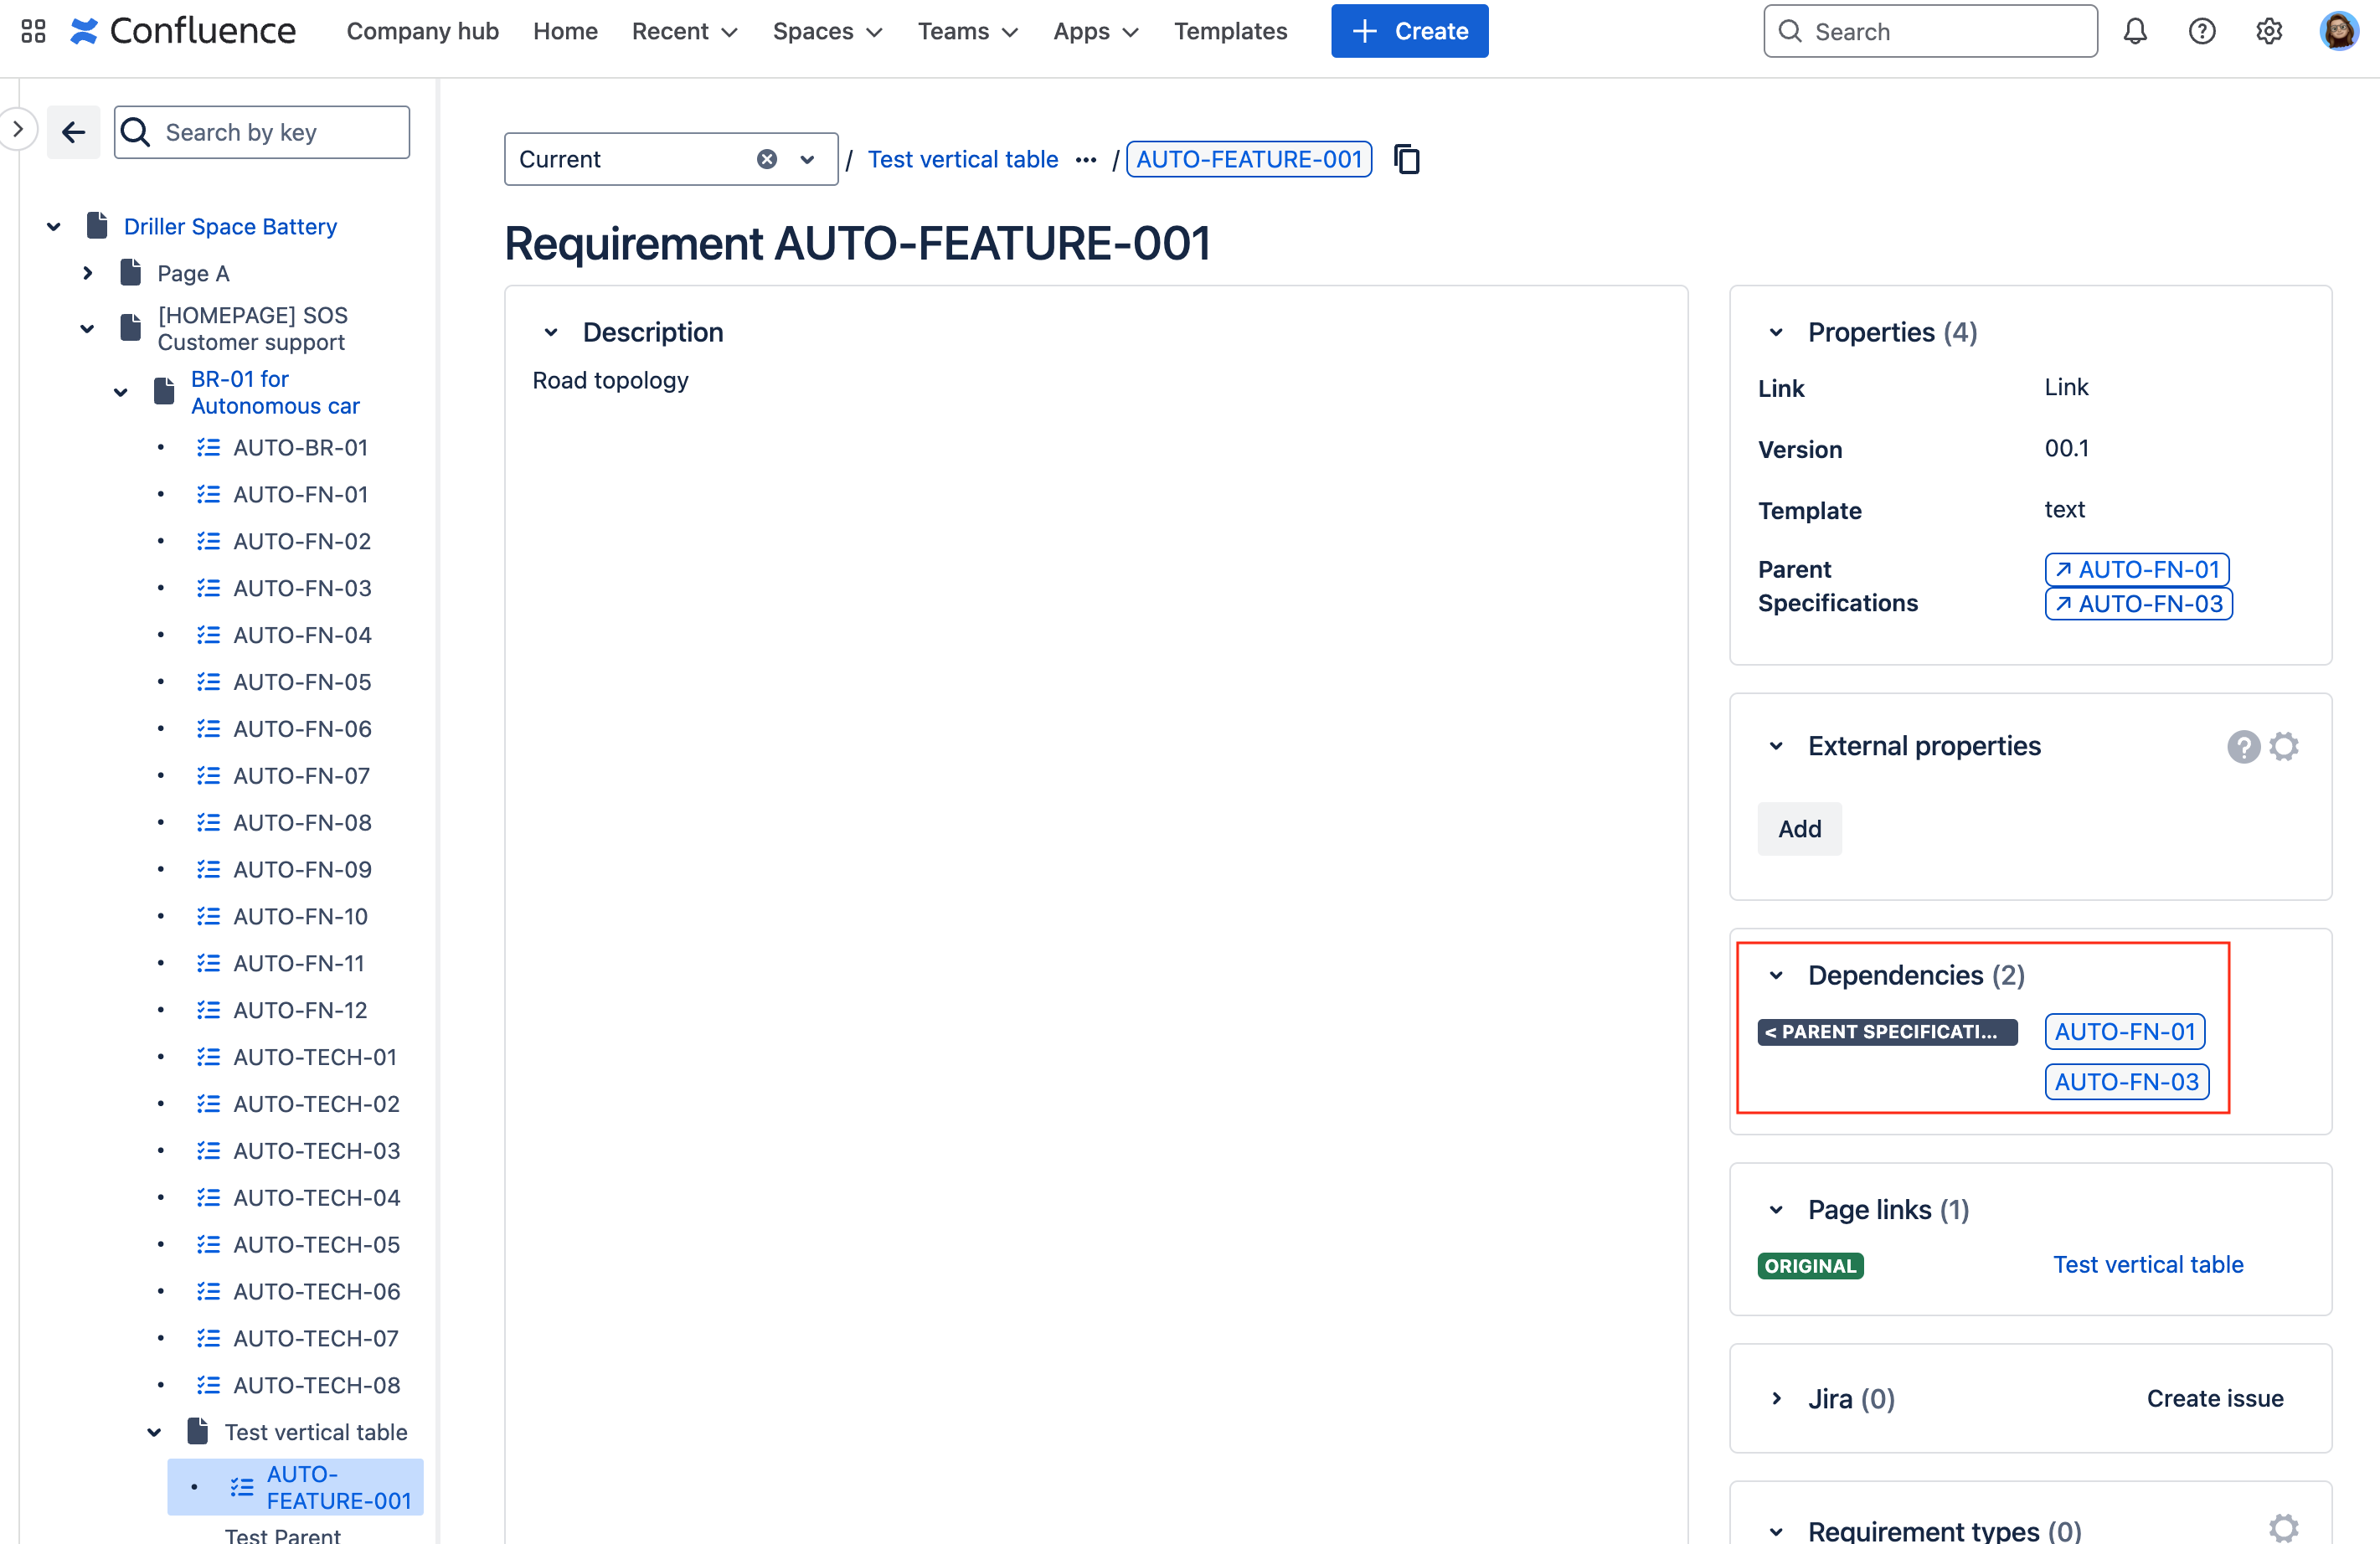Expand the Jira section
Image resolution: width=2380 pixels, height=1544 pixels.
coord(1777,1398)
